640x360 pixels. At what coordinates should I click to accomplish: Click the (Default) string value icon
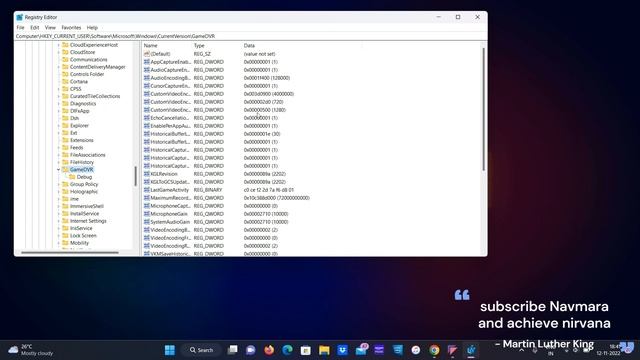pos(147,54)
